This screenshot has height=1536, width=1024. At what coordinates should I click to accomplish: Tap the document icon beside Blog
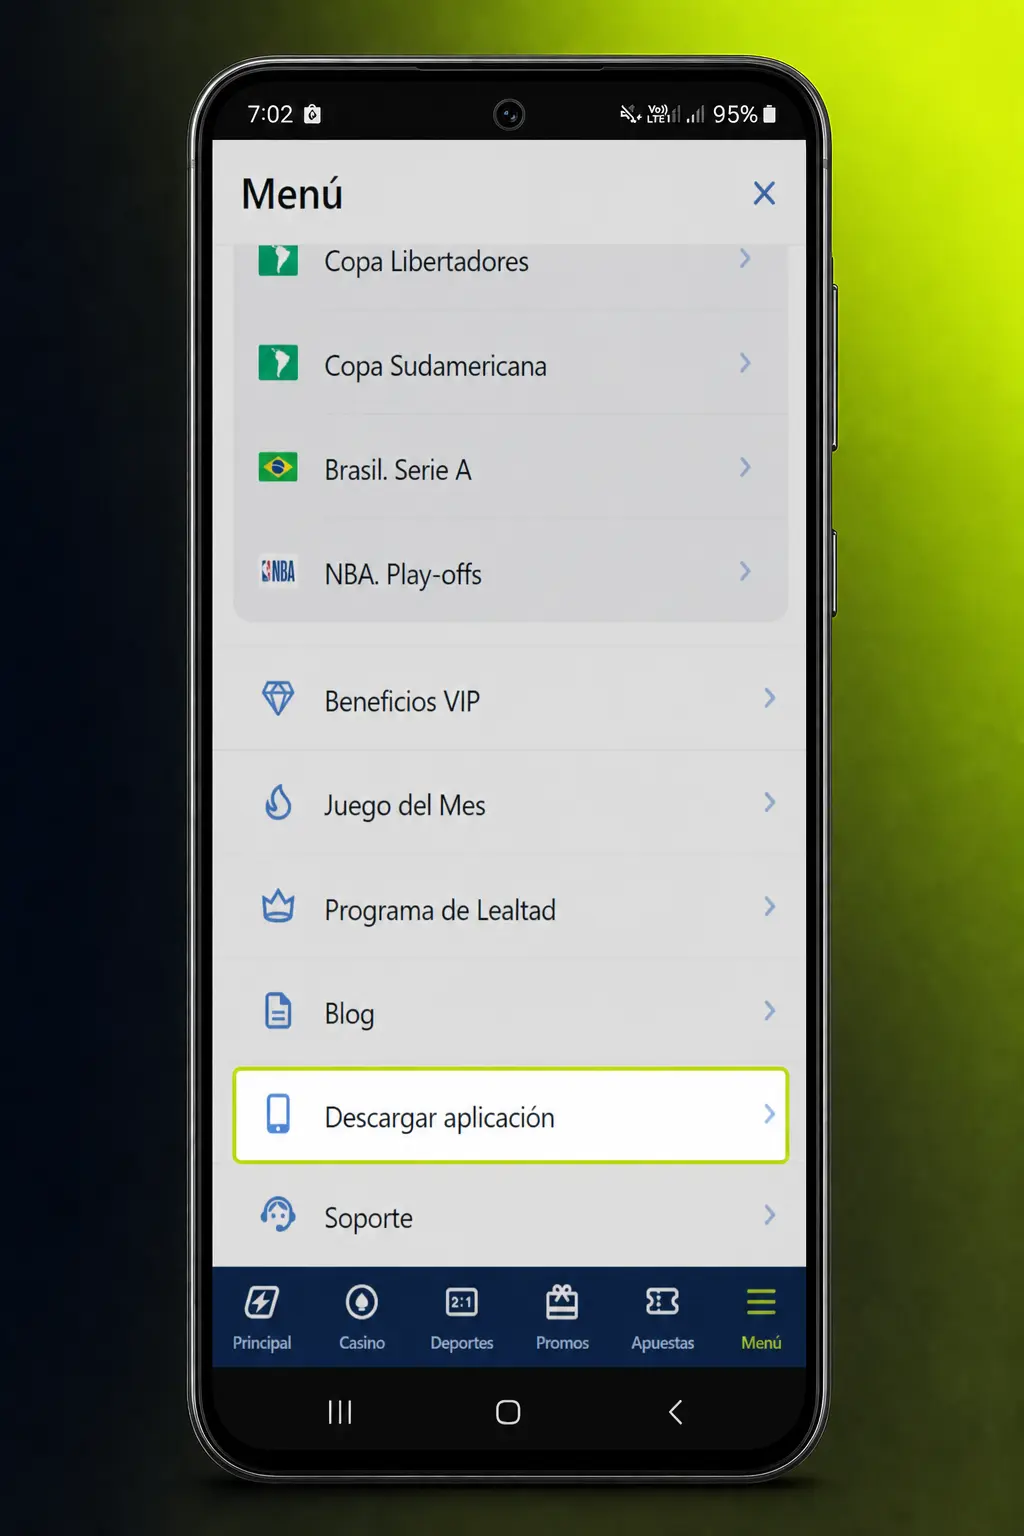(278, 1011)
